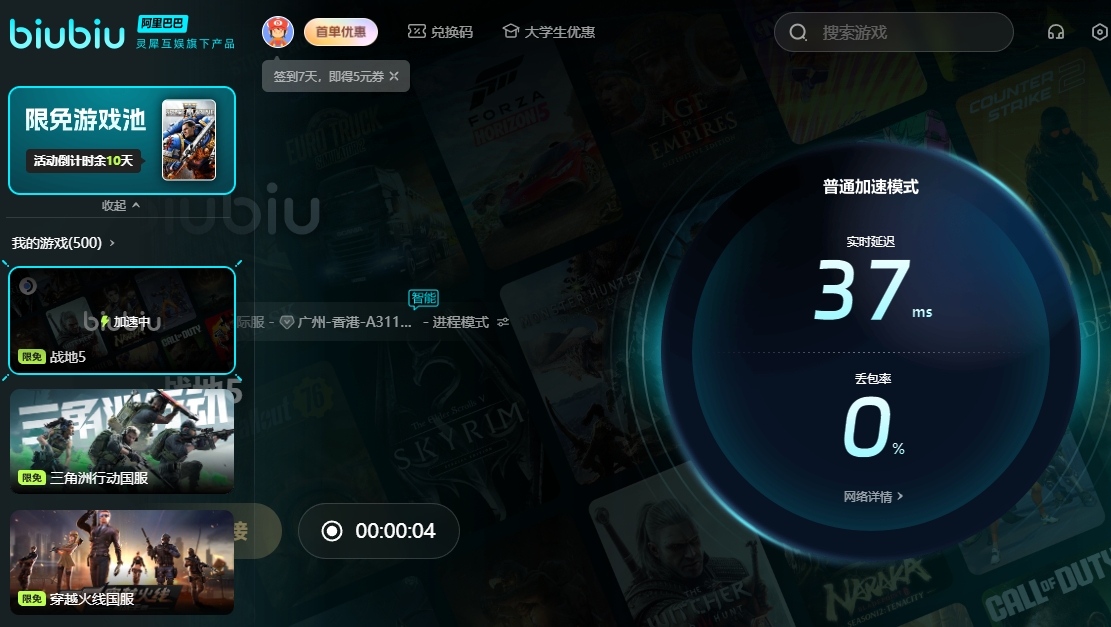Open the user avatar profile
Image resolution: width=1111 pixels, height=627 pixels.
(x=278, y=32)
